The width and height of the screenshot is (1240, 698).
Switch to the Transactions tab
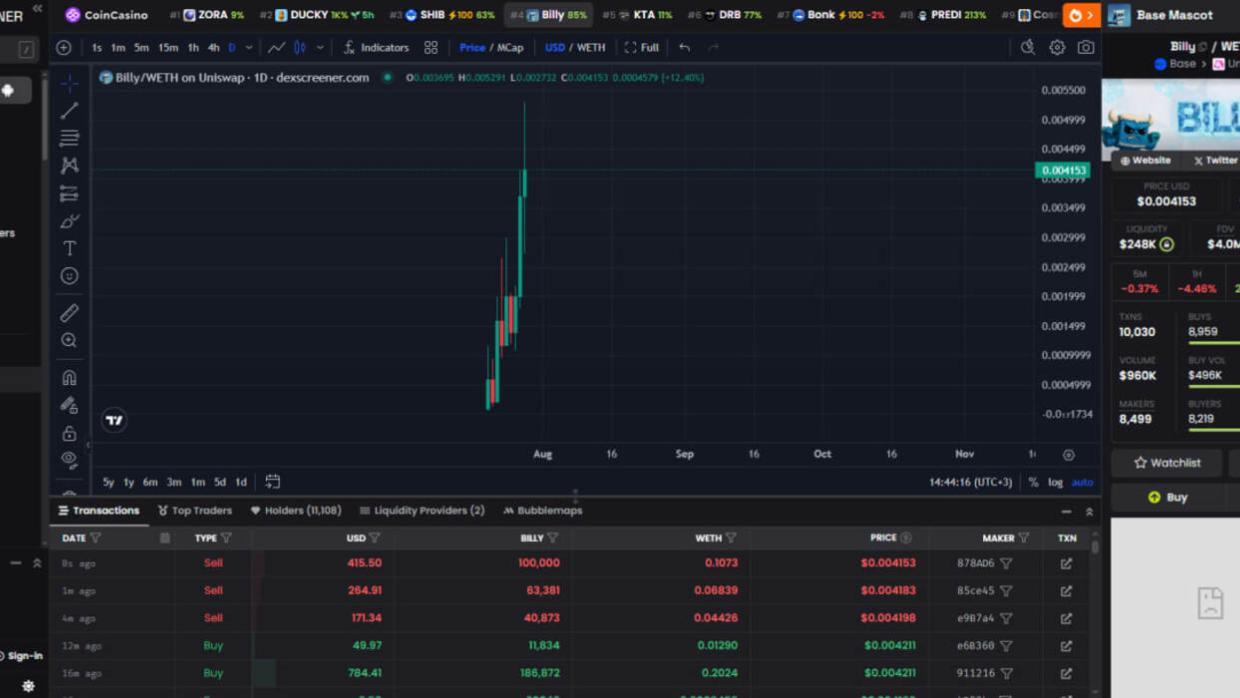[98, 511]
